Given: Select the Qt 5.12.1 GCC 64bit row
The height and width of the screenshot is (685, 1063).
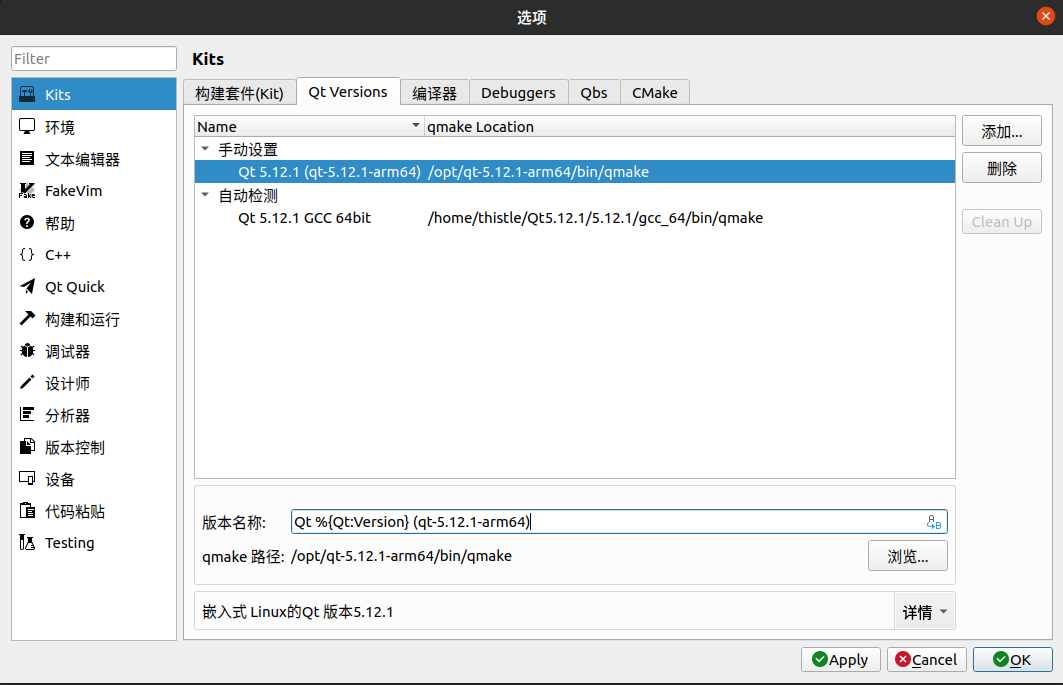Looking at the screenshot, I should click(575, 218).
